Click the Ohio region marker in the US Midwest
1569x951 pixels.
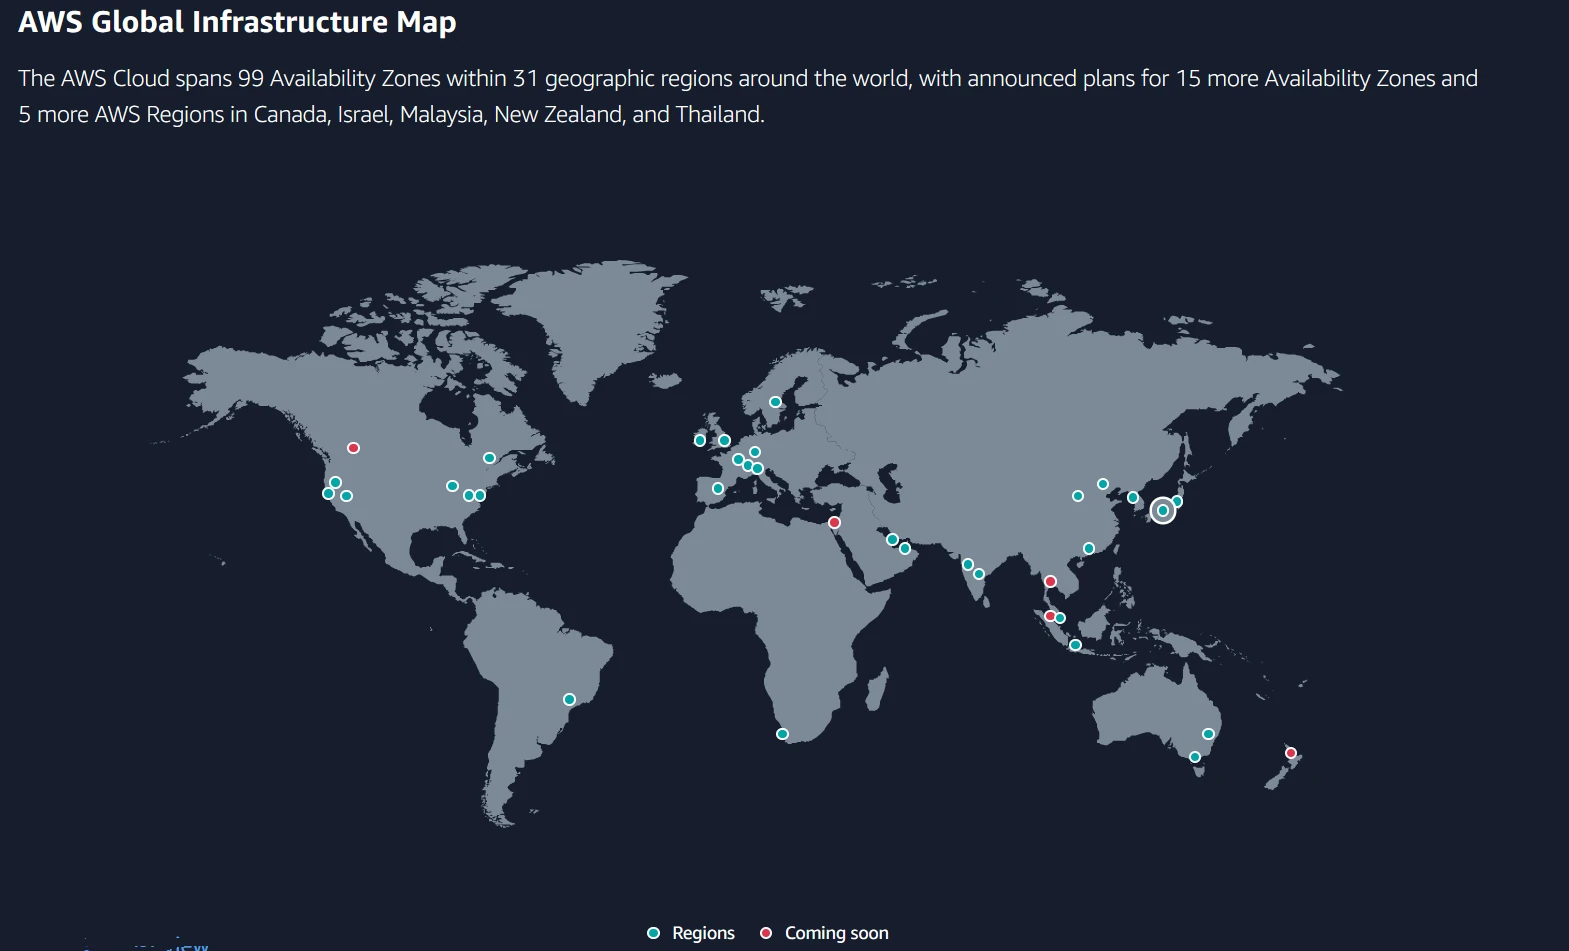pyautogui.click(x=452, y=486)
